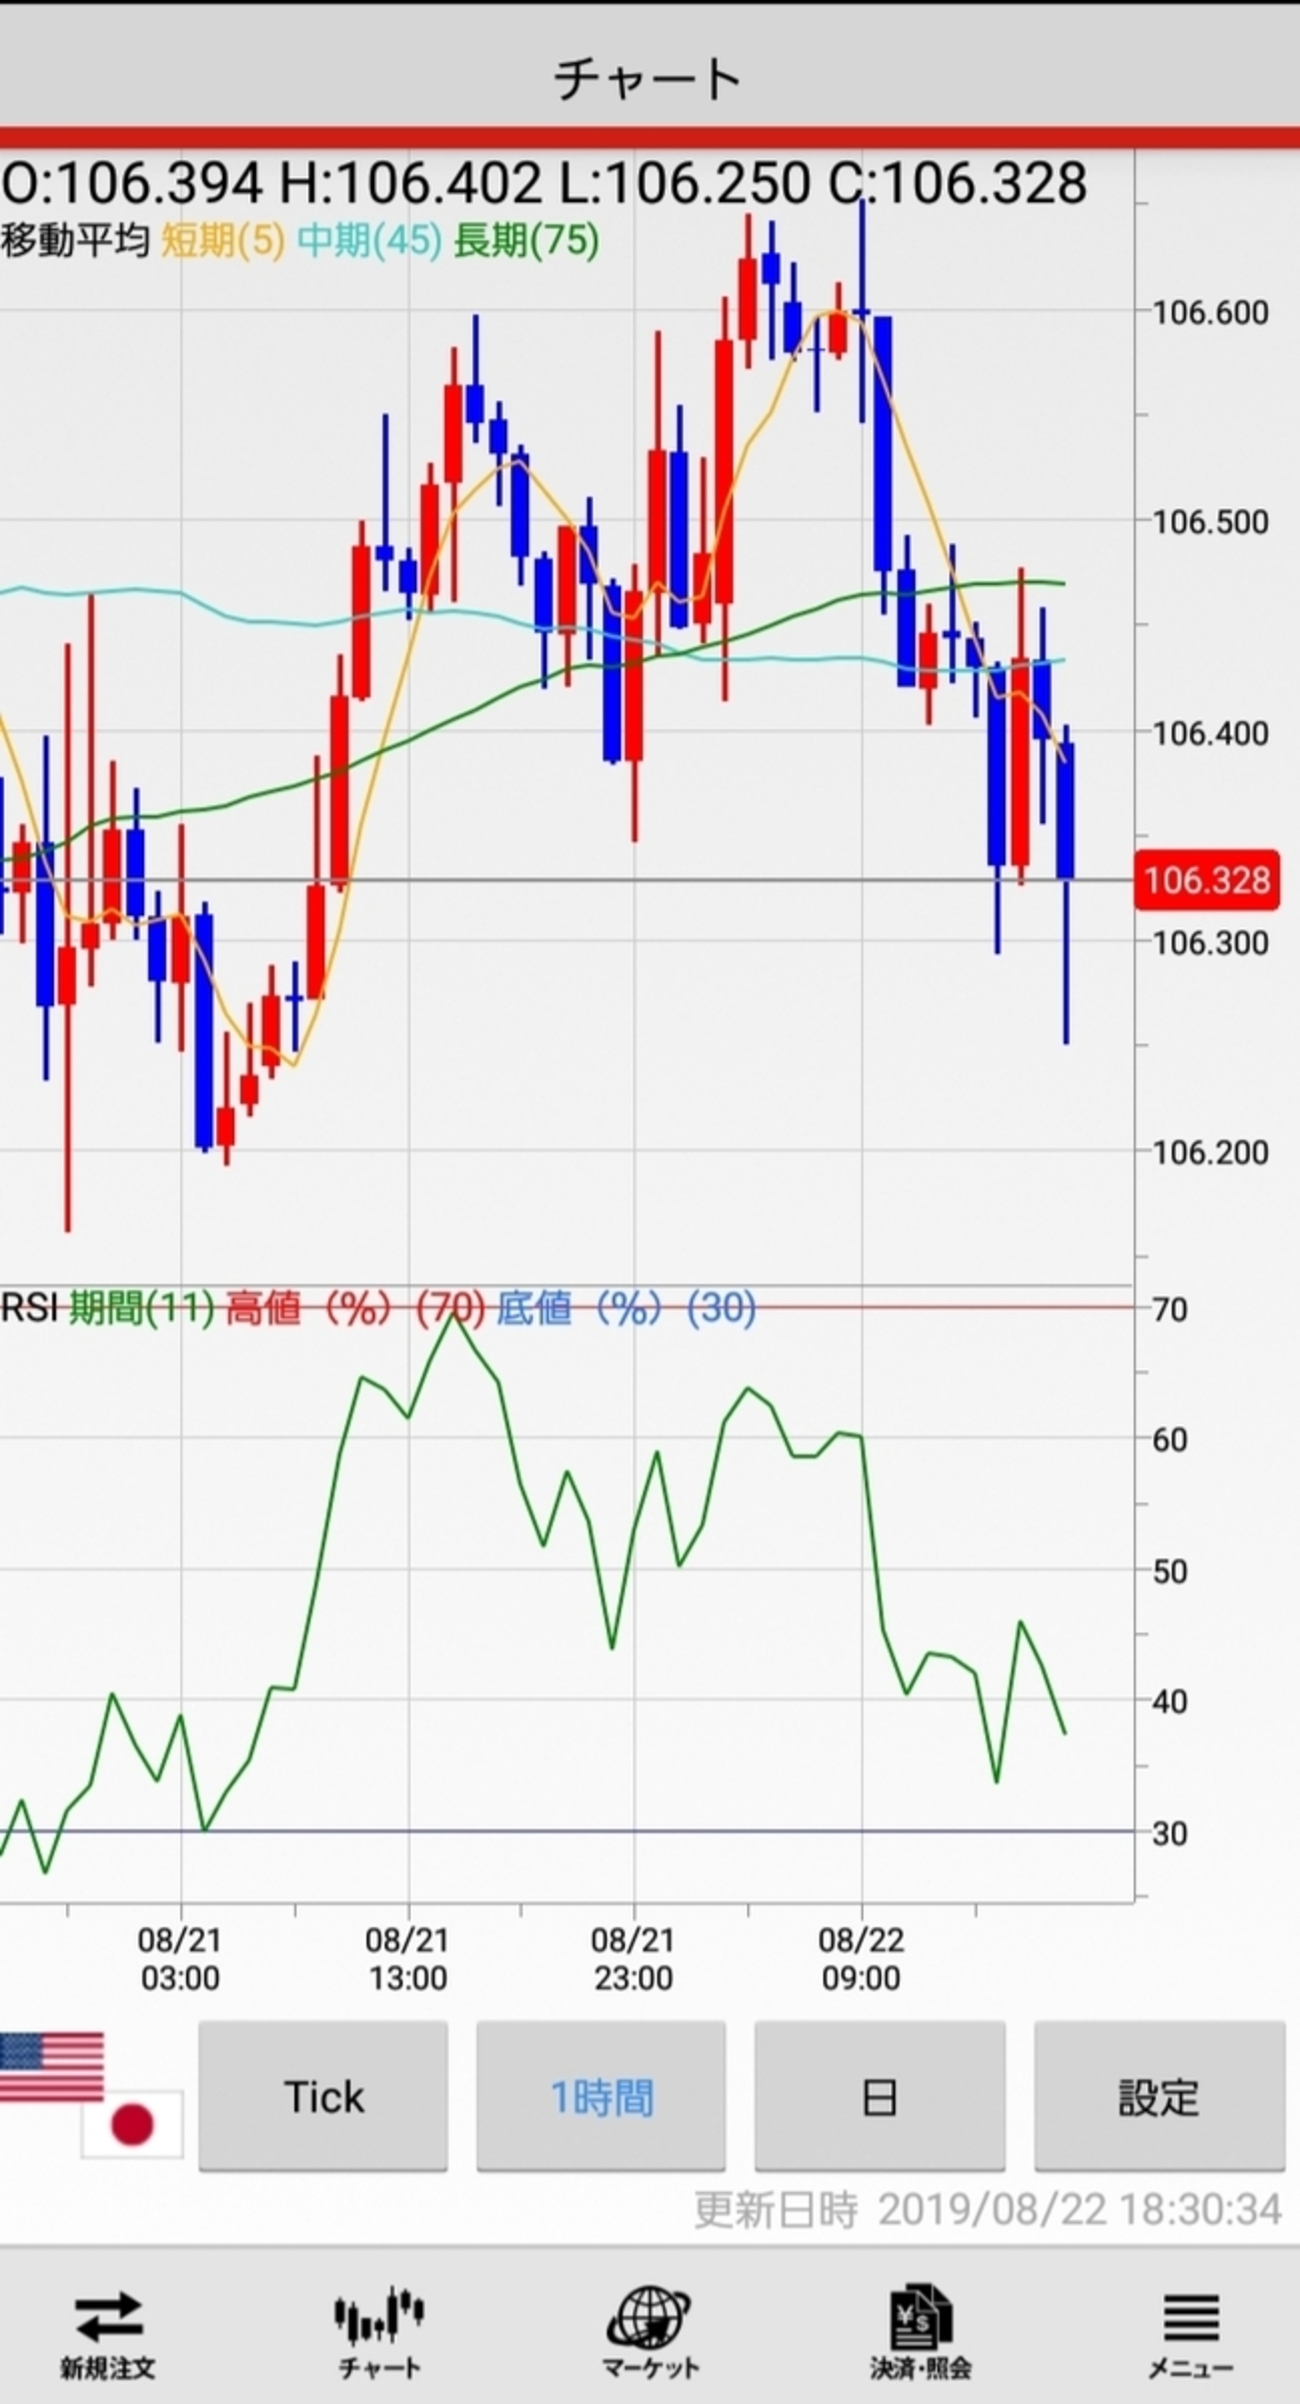Tap the 08/21 03:00 time axis label

[180, 1958]
